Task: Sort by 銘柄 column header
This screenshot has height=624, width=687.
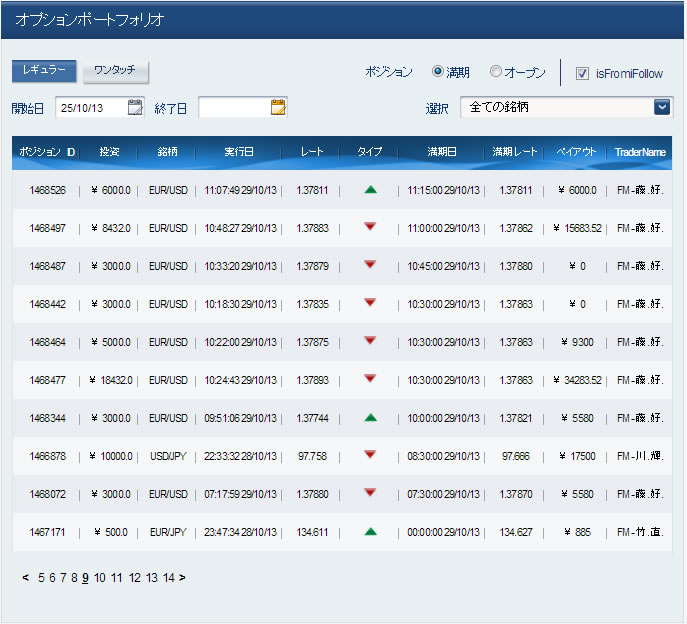Action: click(167, 152)
